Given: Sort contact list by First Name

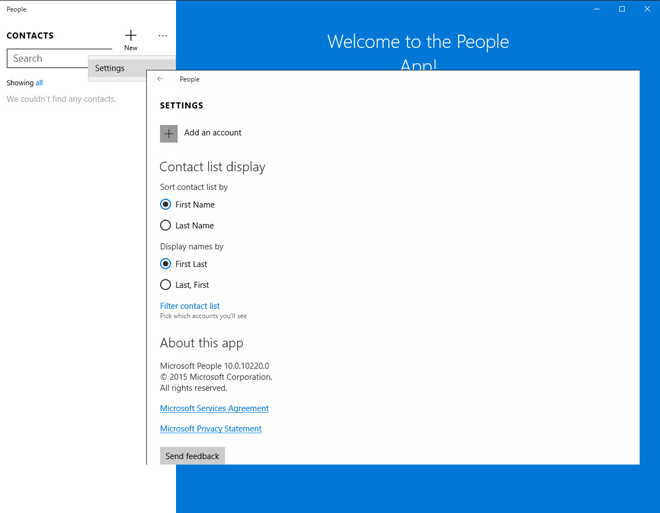Looking at the screenshot, I should click(166, 205).
